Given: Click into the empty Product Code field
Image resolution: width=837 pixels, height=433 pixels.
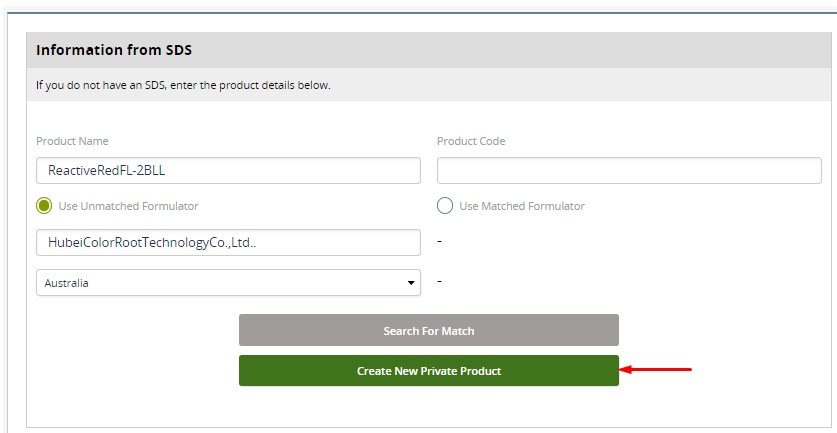Looking at the screenshot, I should pos(628,170).
